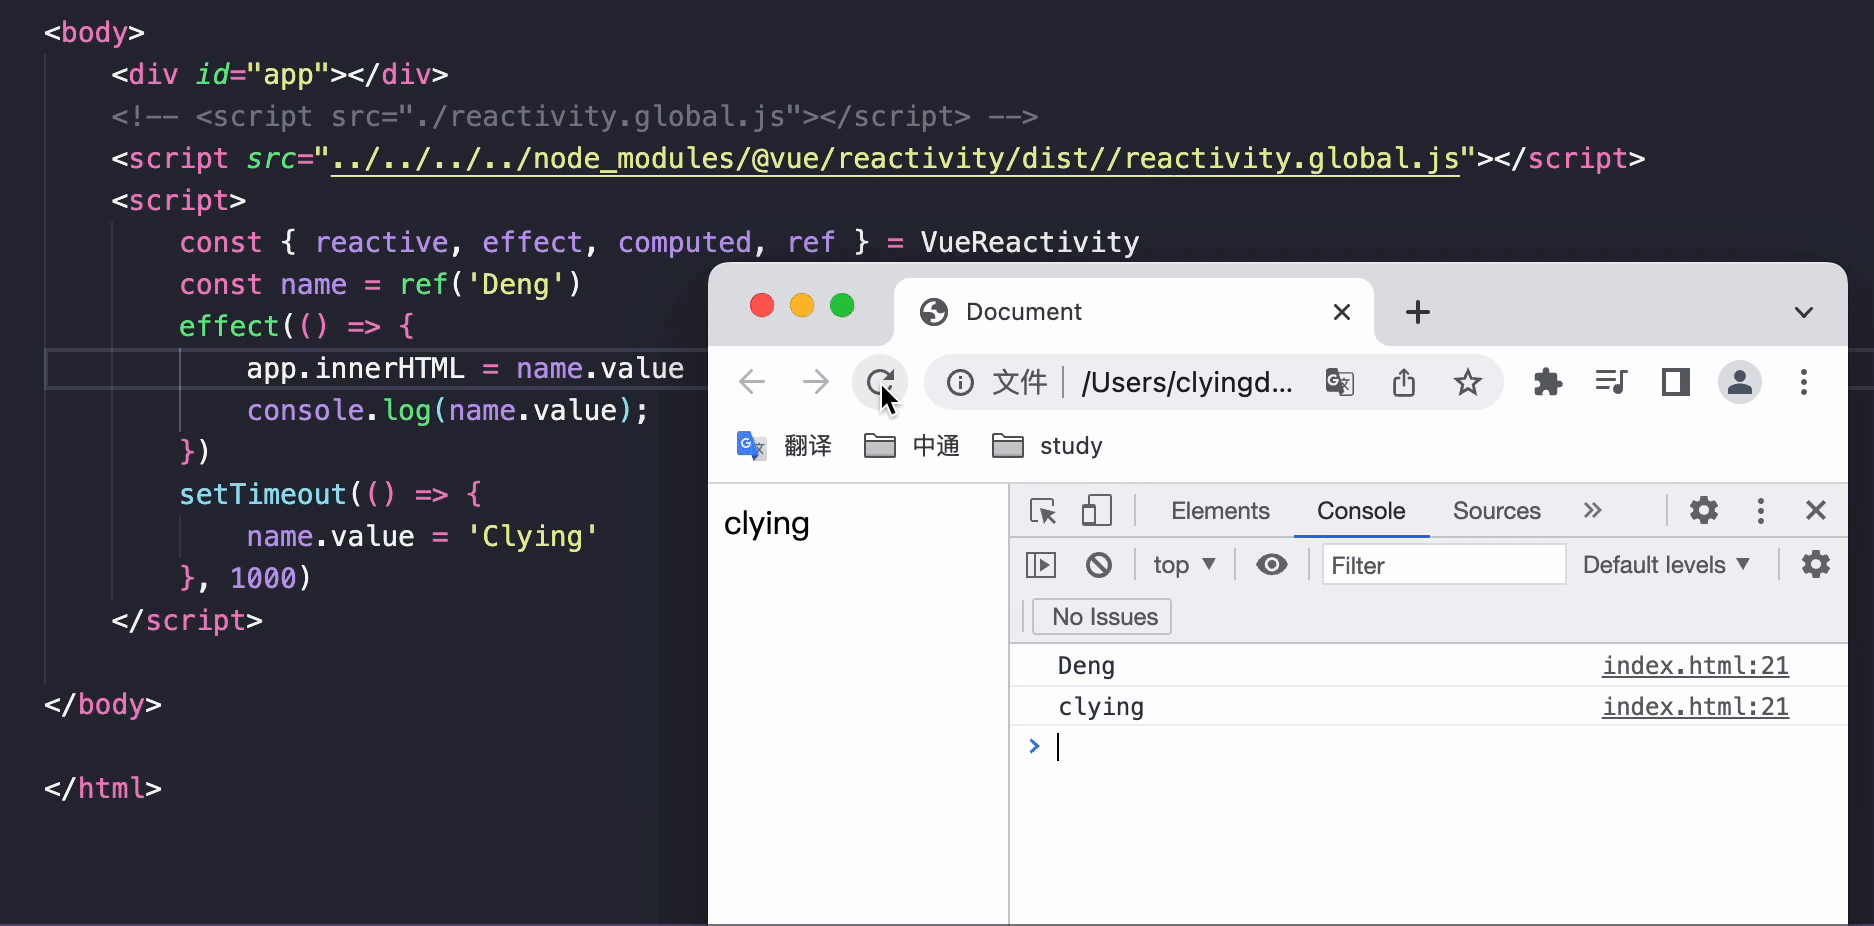Open the 翻译 bookmark
The height and width of the screenshot is (926, 1874).
(x=784, y=446)
